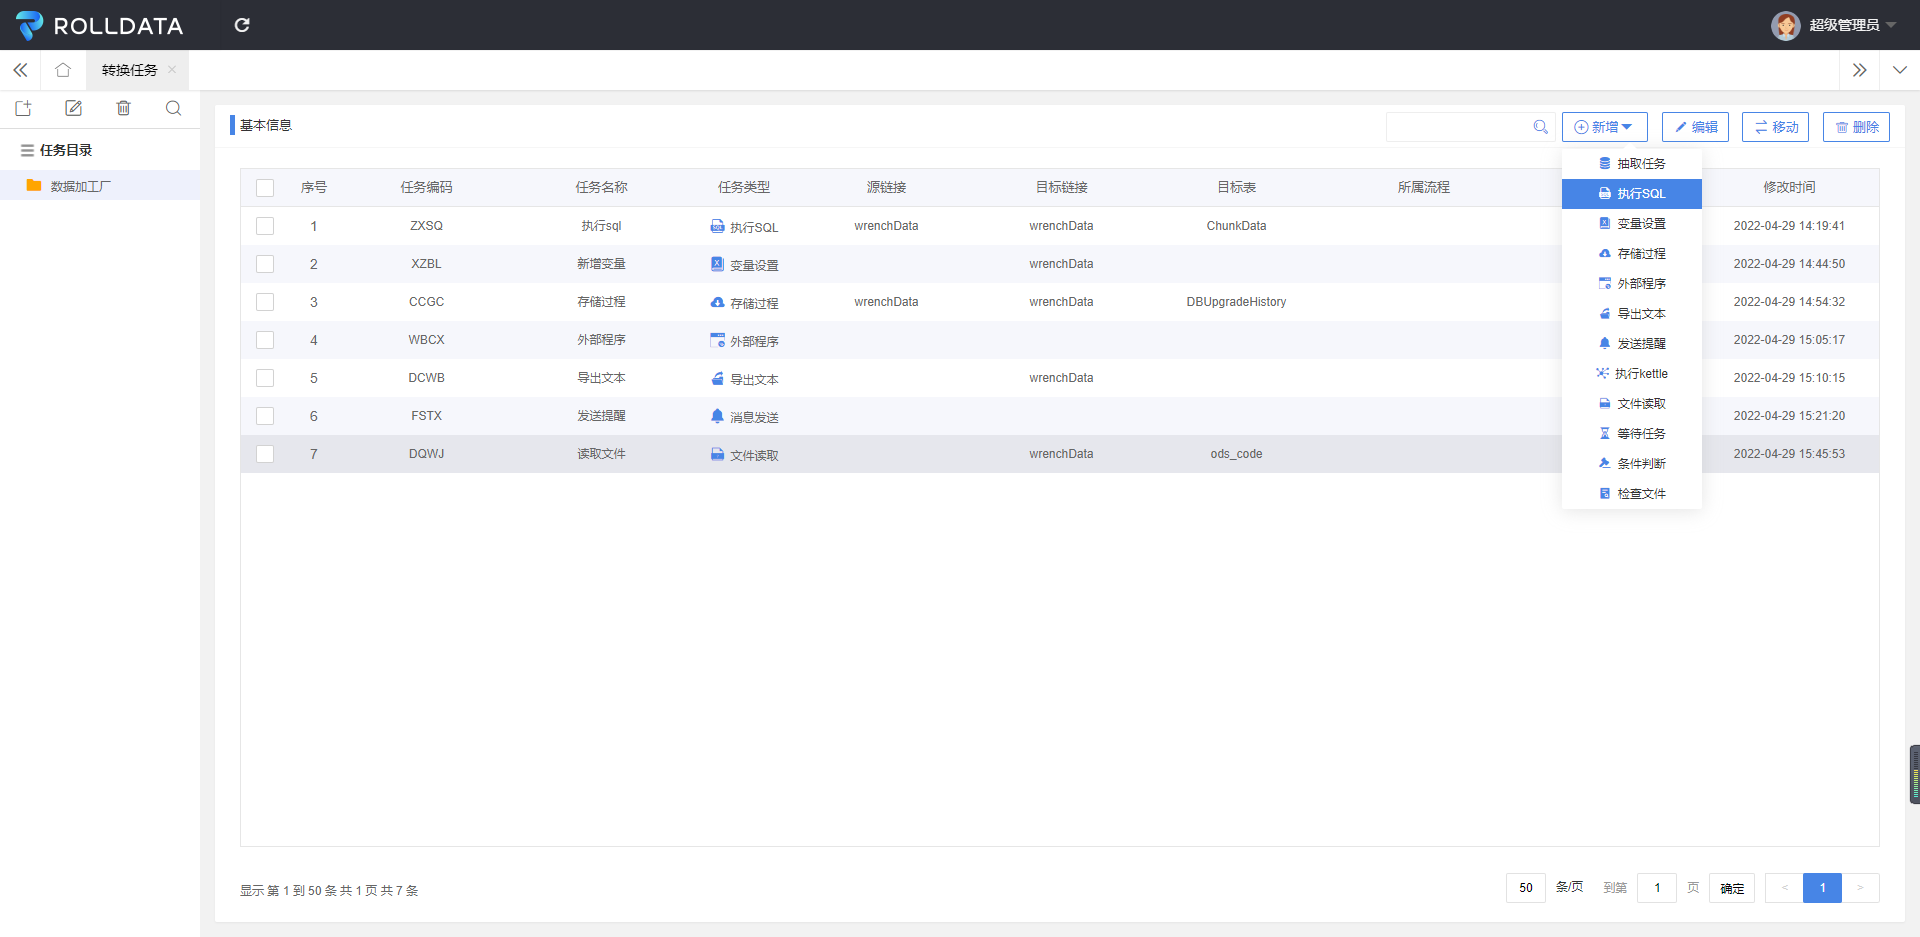The width and height of the screenshot is (1920, 937).
Task: Choose 存储过程 from the add menu
Action: (1632, 254)
